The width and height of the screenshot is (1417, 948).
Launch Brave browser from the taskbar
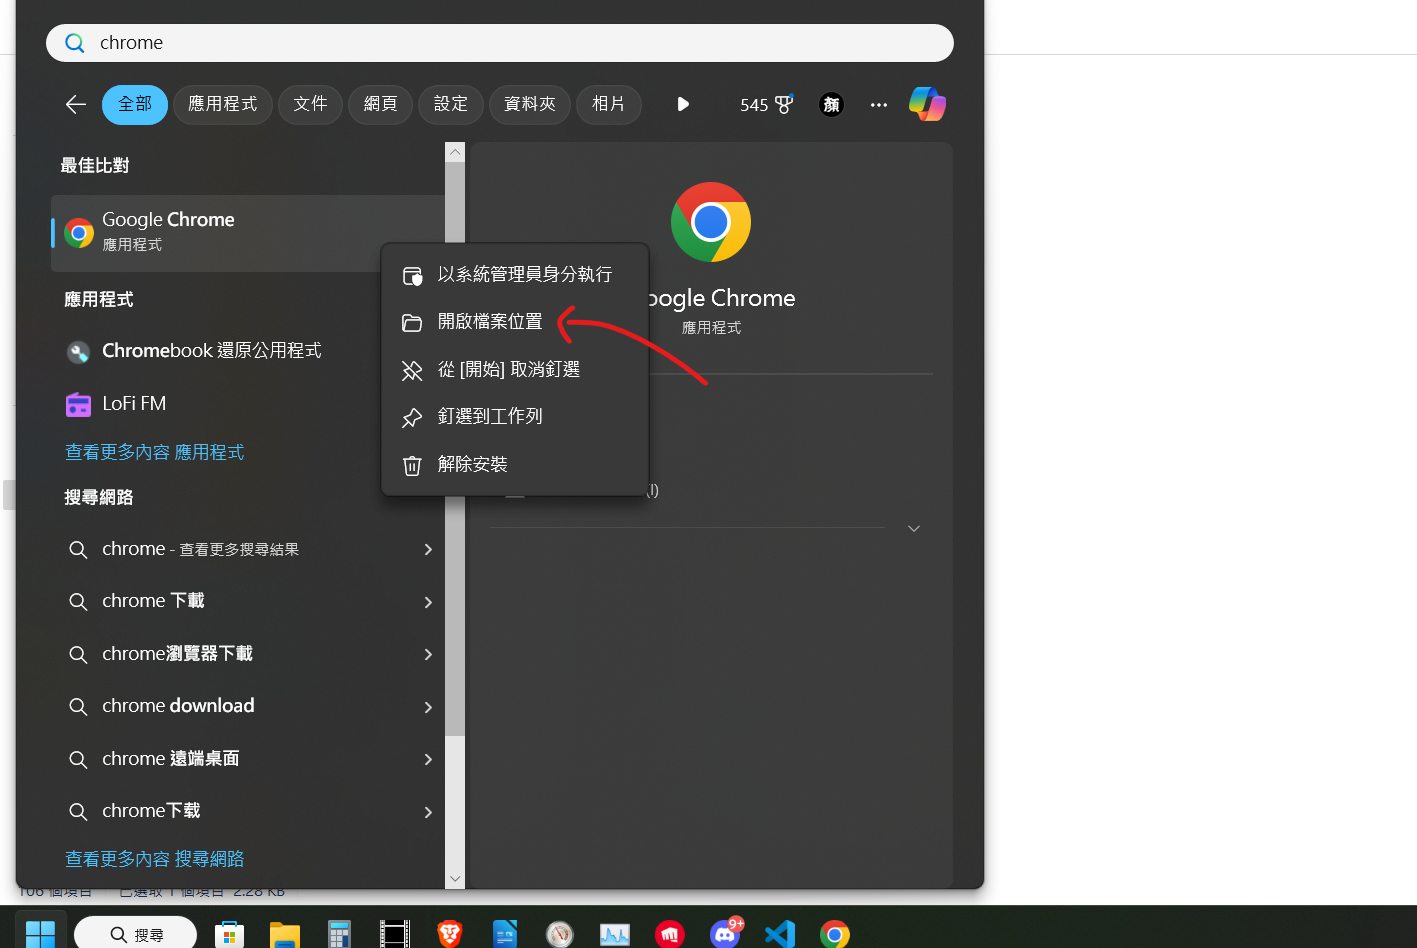coord(450,934)
